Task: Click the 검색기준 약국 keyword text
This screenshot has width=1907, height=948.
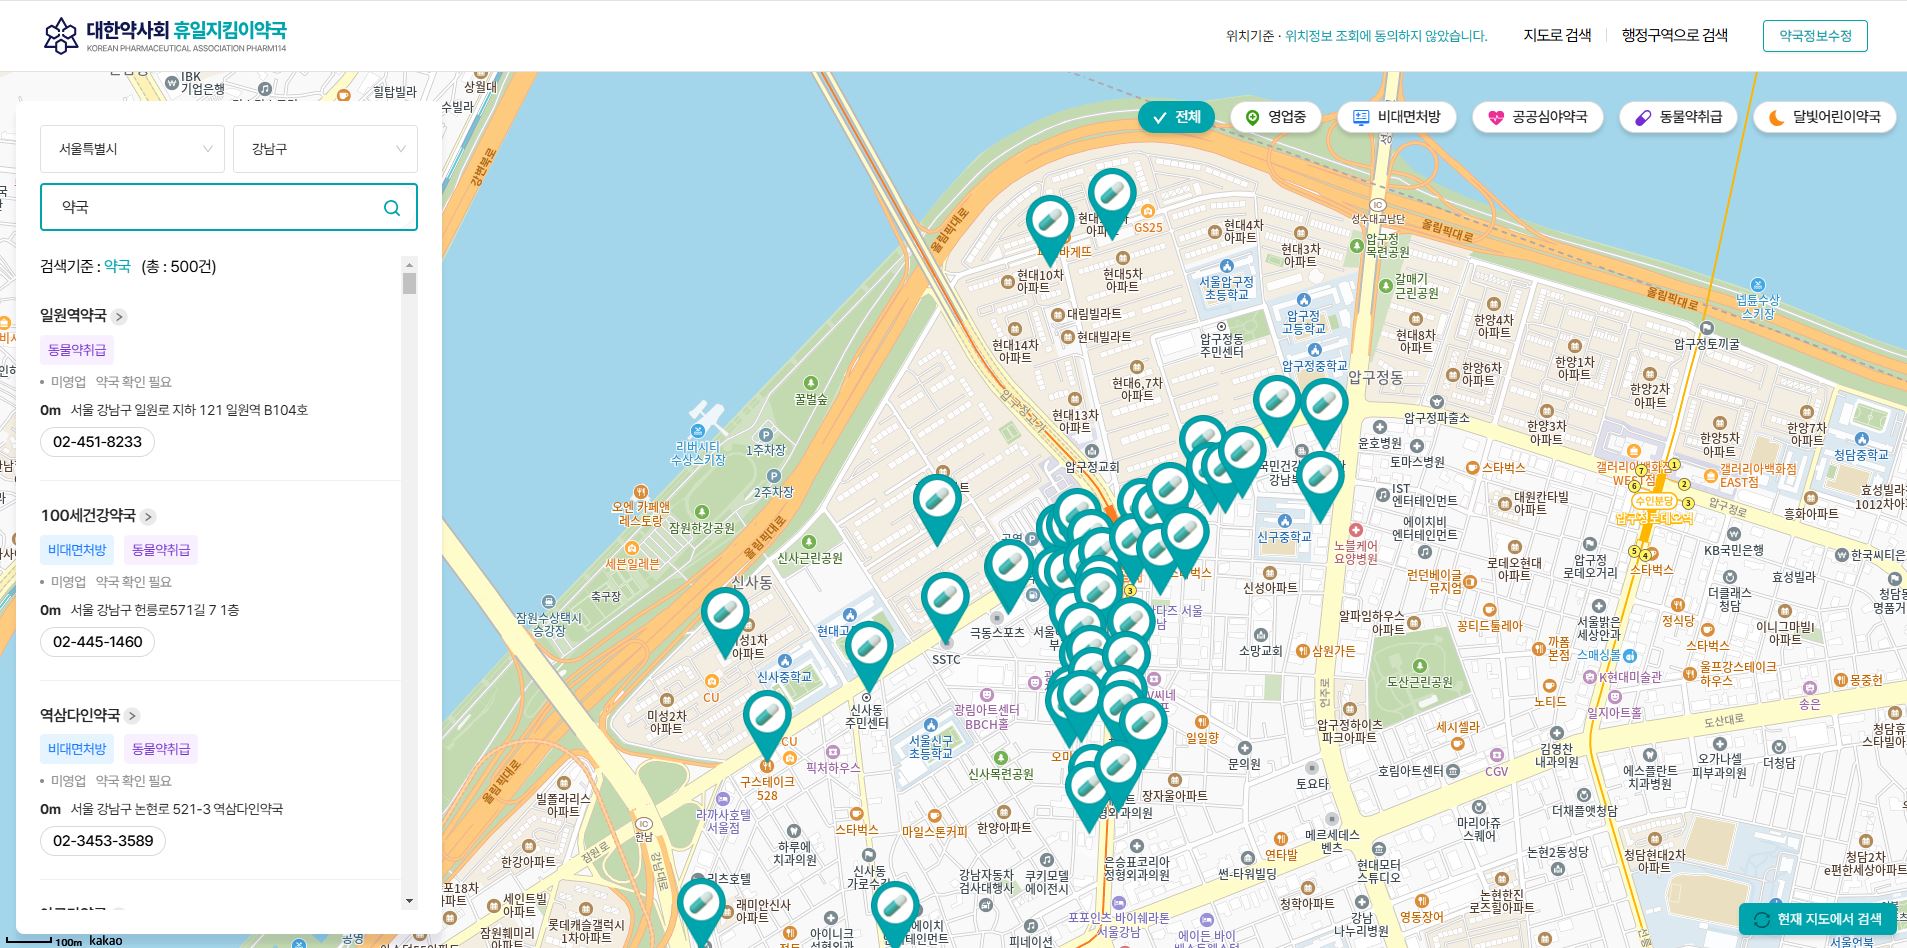Action: coord(117,266)
